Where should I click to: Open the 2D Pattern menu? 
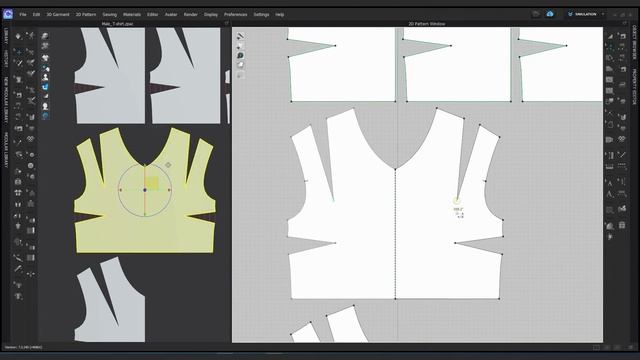[x=86, y=14]
